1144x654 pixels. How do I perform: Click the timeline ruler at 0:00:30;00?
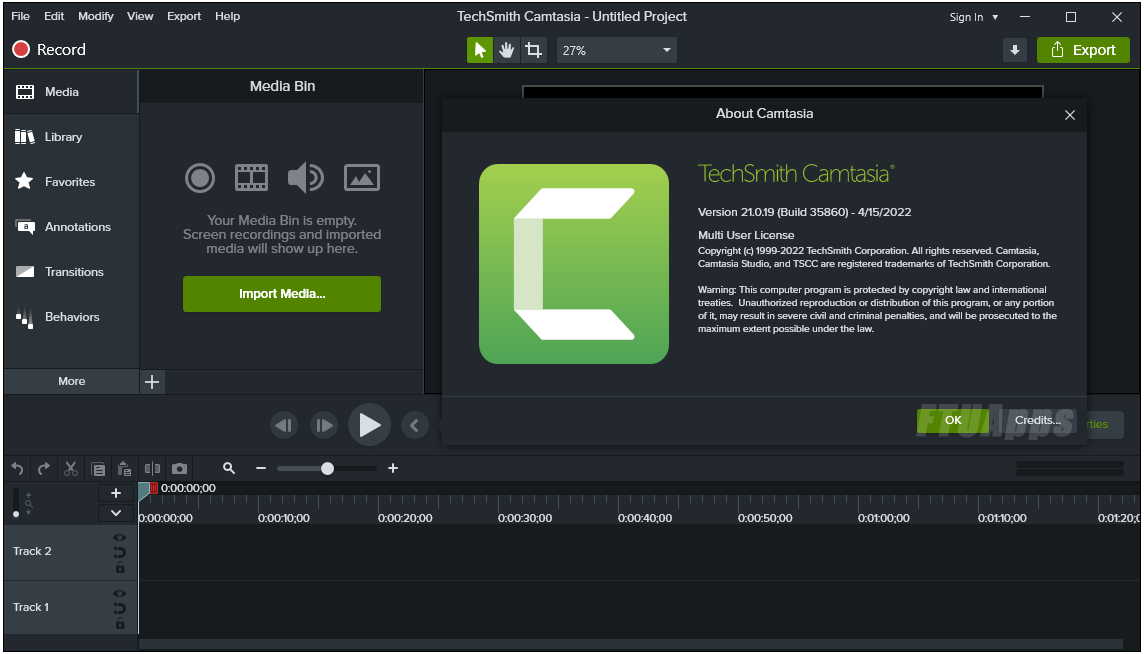tap(525, 518)
